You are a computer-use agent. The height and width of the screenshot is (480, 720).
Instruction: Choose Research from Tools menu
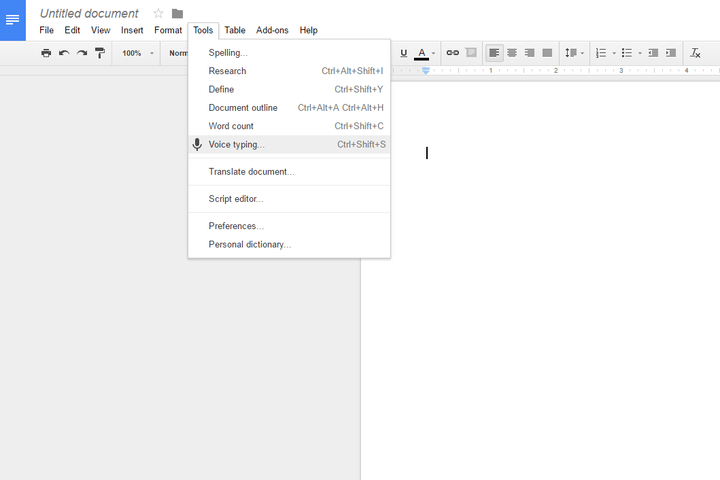[289, 71]
